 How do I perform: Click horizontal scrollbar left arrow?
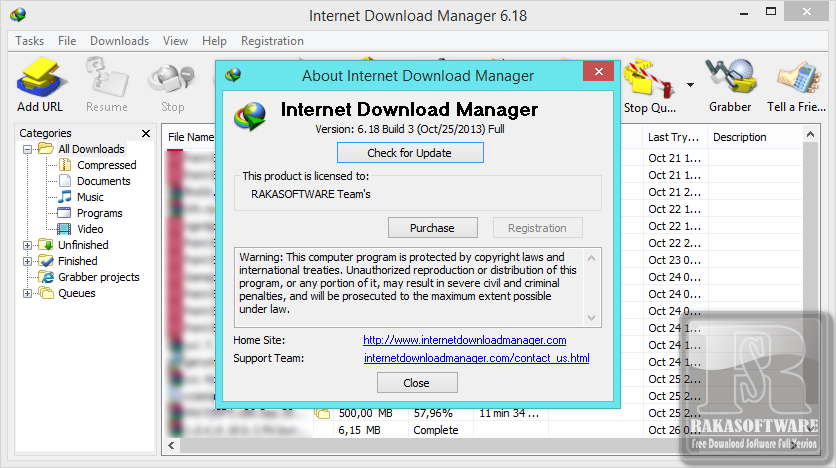click(171, 446)
